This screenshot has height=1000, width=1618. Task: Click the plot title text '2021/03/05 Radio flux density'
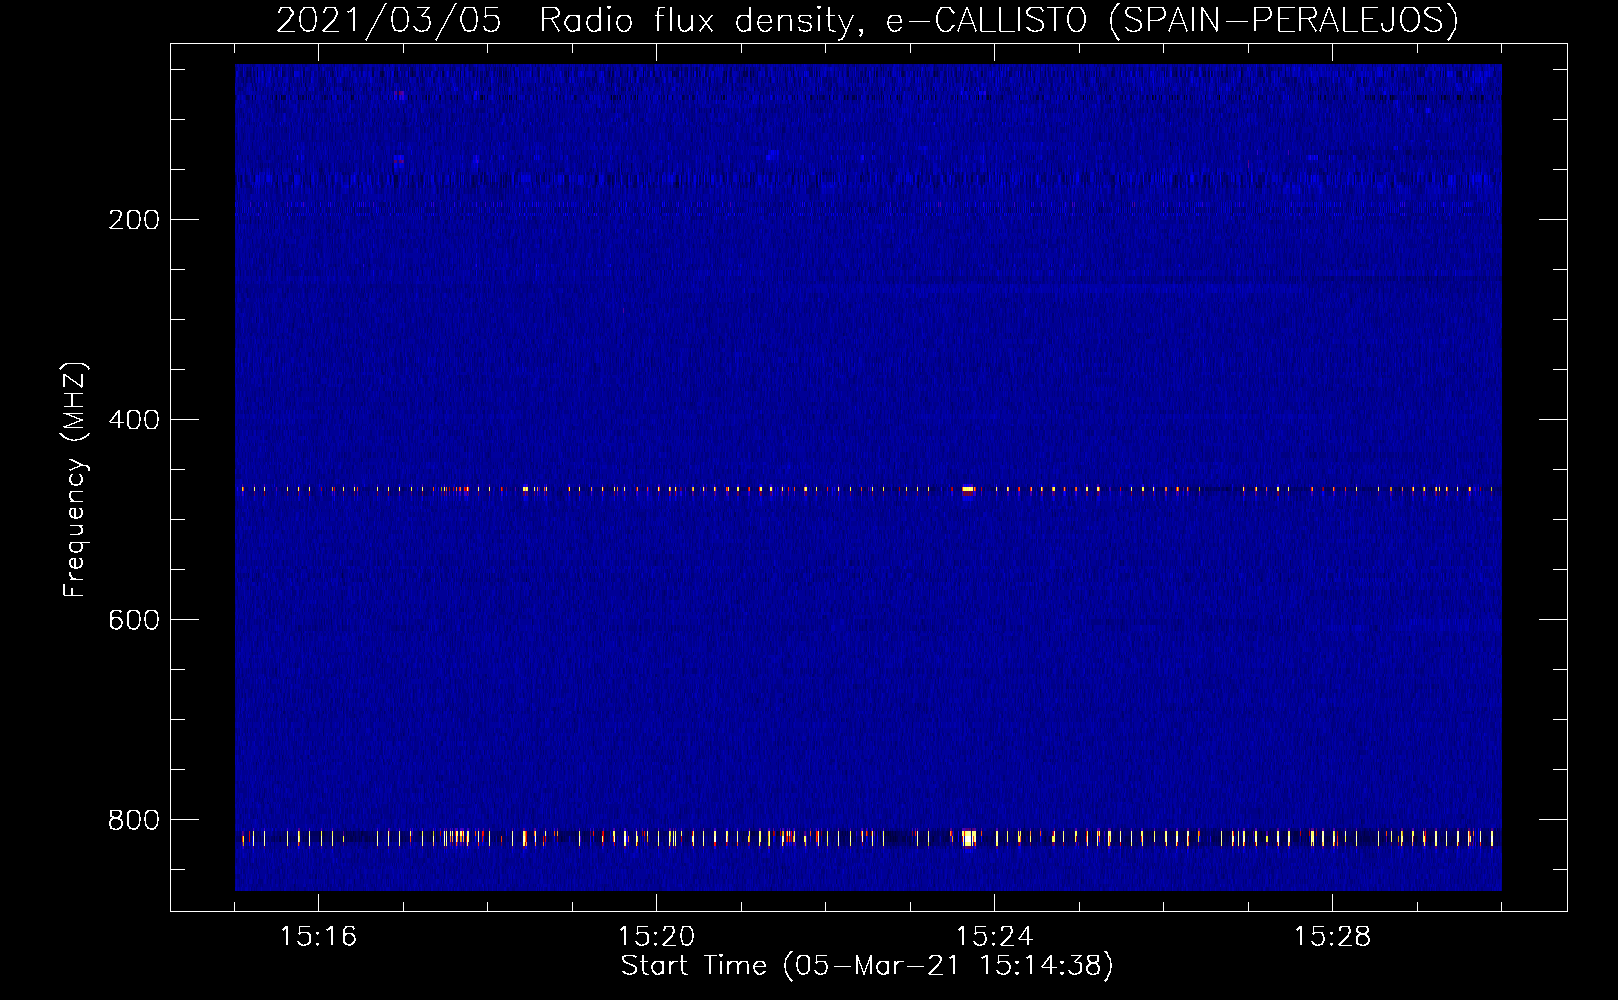tap(564, 21)
